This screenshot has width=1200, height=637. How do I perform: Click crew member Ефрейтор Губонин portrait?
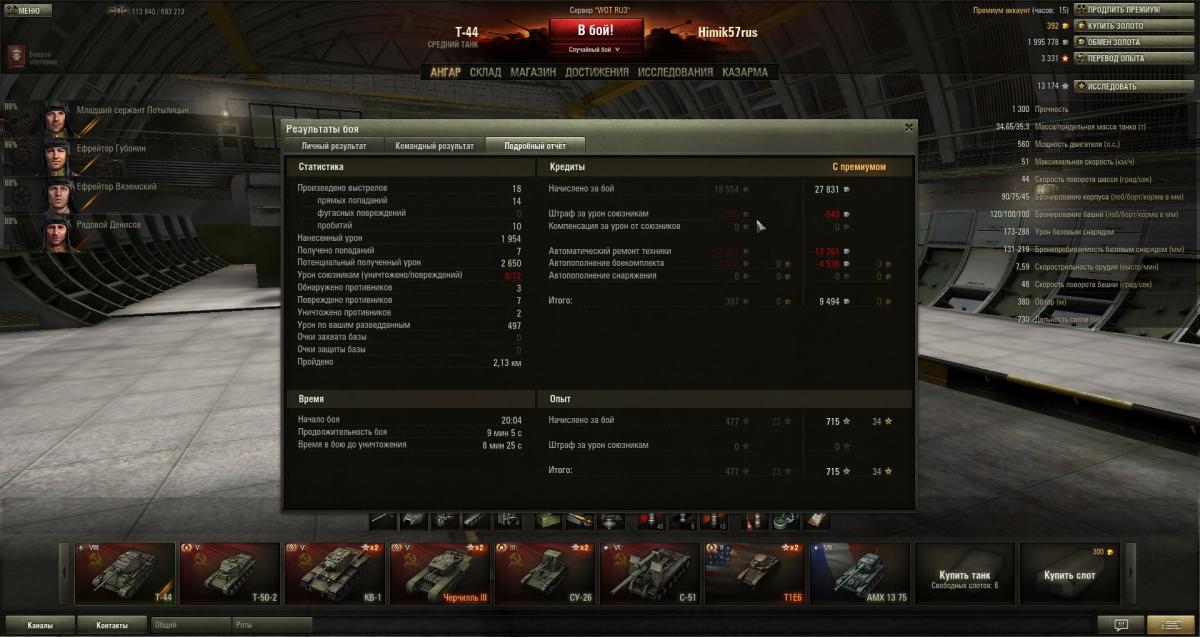coord(55,155)
